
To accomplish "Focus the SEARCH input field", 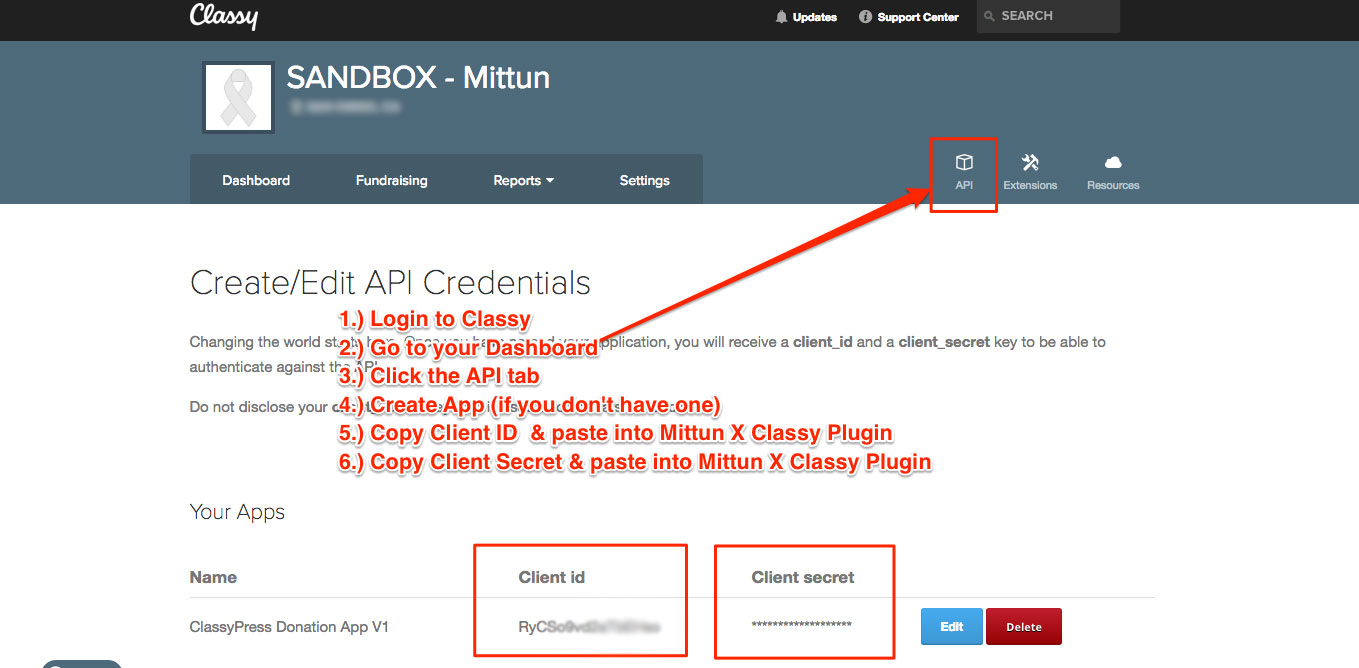I will click(x=1048, y=16).
